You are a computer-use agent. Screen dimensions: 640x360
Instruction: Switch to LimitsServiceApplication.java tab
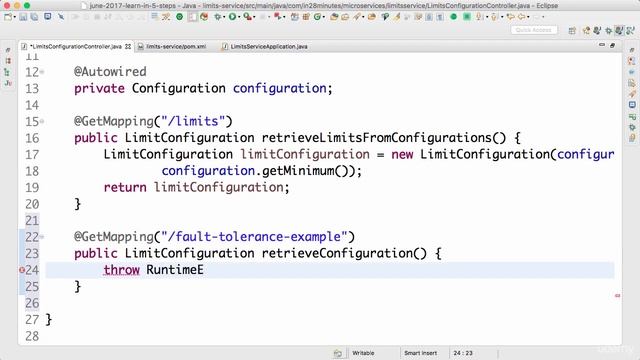269,47
